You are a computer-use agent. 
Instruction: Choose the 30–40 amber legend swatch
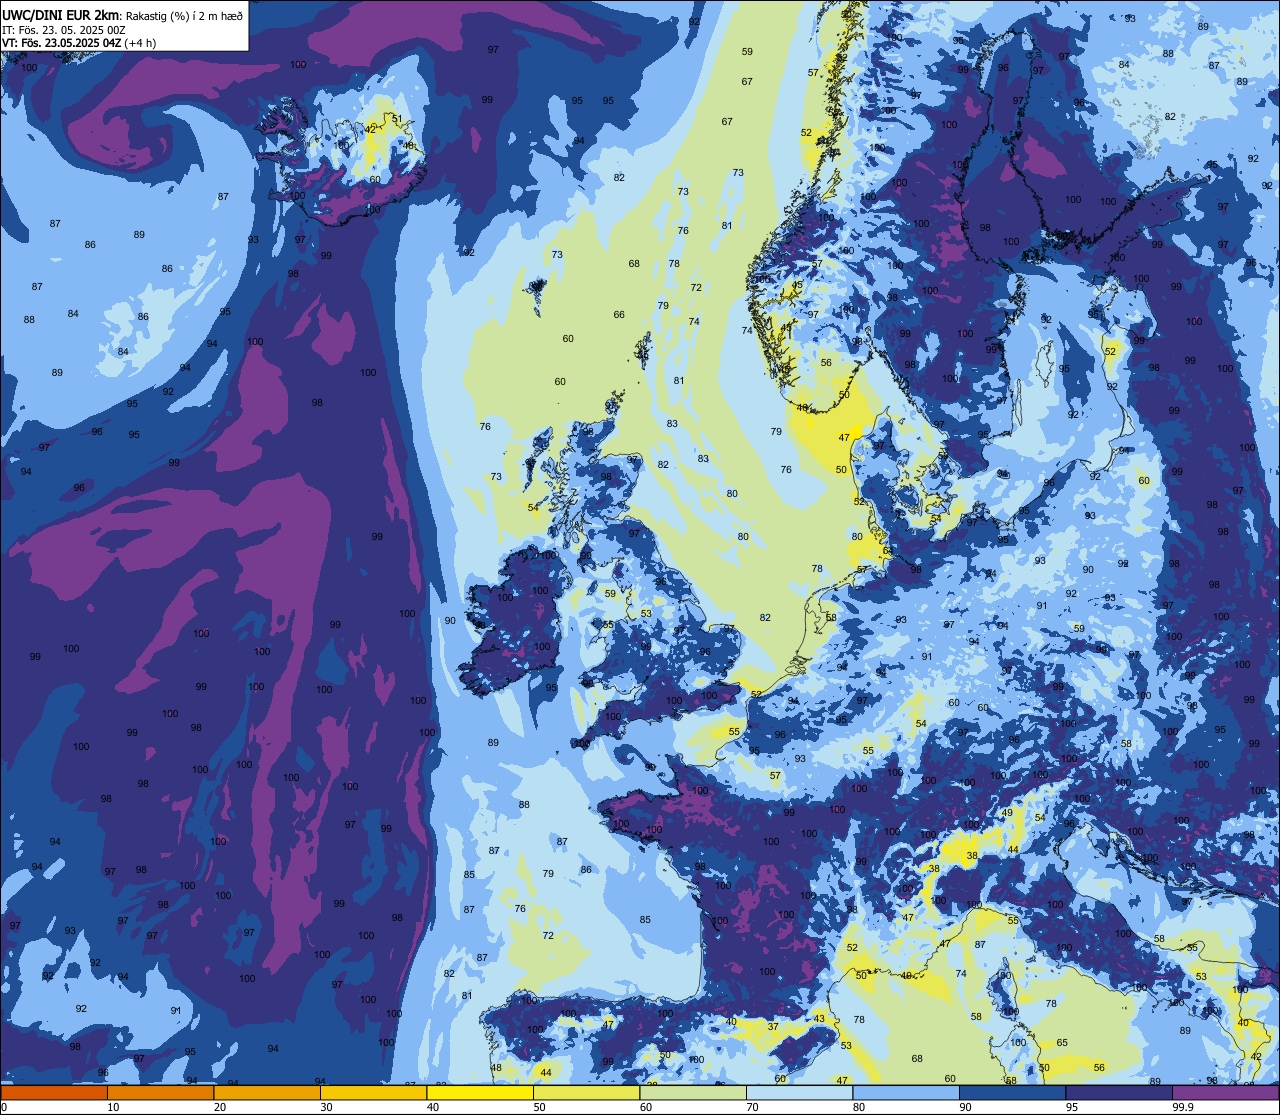pyautogui.click(x=373, y=1092)
